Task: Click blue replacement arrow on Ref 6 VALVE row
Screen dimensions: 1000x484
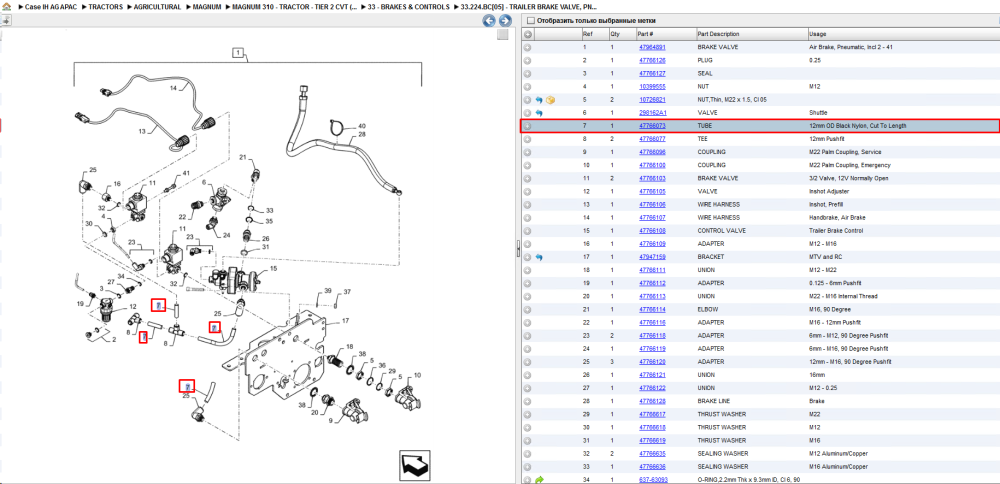Action: click(539, 113)
